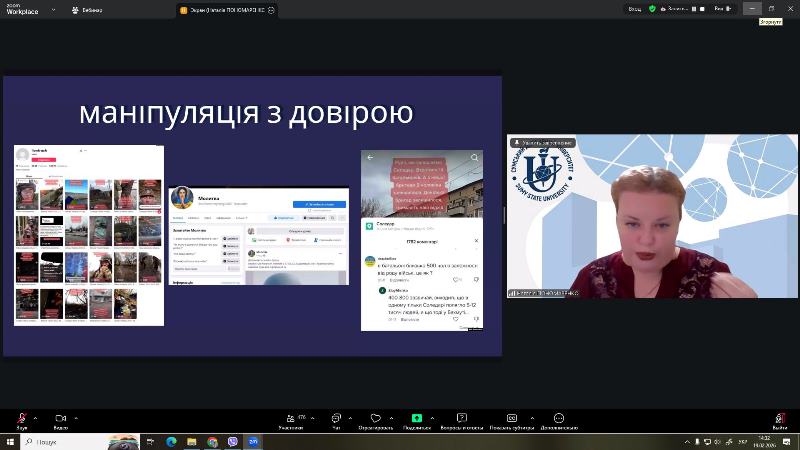Click the Вход sign-in button at top
The height and width of the screenshot is (450, 800).
[x=634, y=8]
